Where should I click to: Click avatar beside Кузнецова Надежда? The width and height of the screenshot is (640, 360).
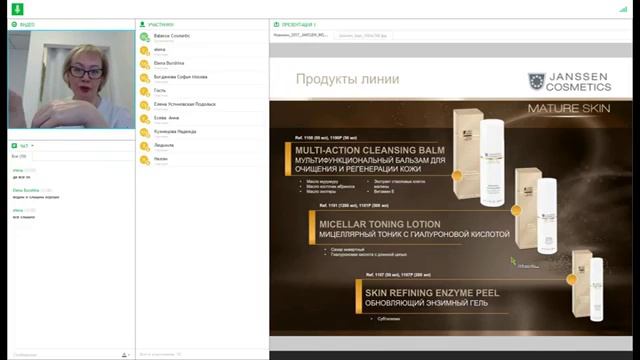[144, 133]
